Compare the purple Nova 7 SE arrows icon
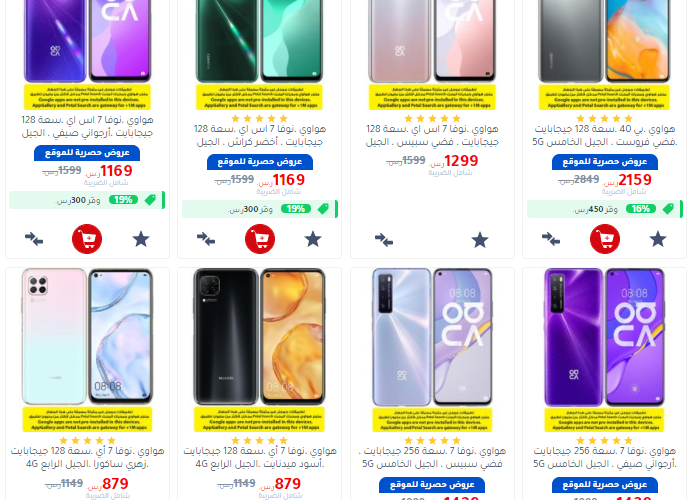The width and height of the screenshot is (692, 500). (34, 239)
